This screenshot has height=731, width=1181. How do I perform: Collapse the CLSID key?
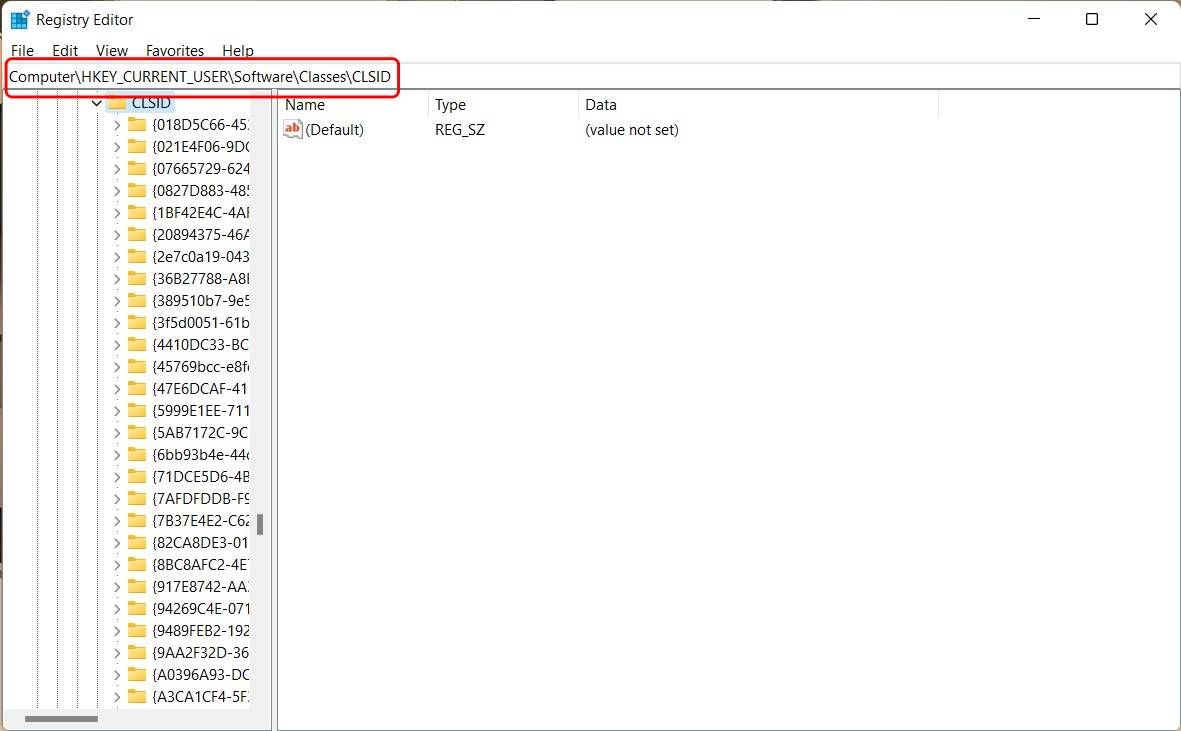(x=96, y=103)
